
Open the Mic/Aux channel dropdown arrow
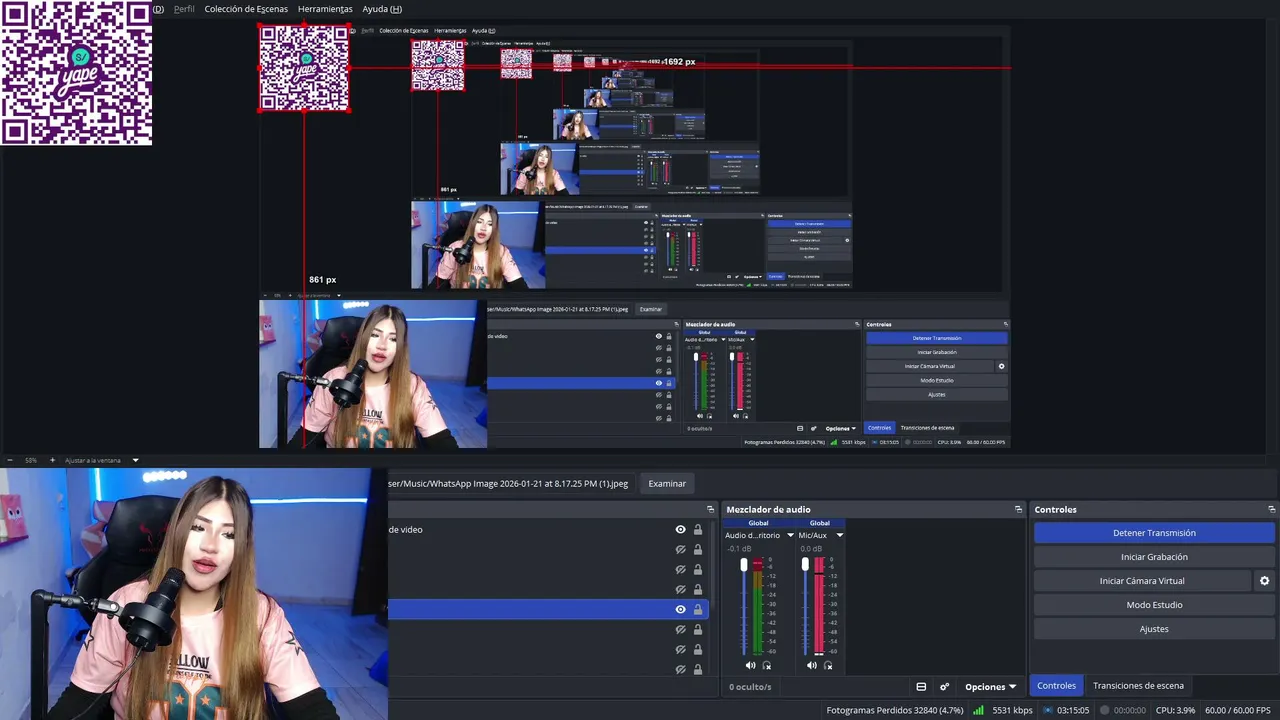pos(839,535)
